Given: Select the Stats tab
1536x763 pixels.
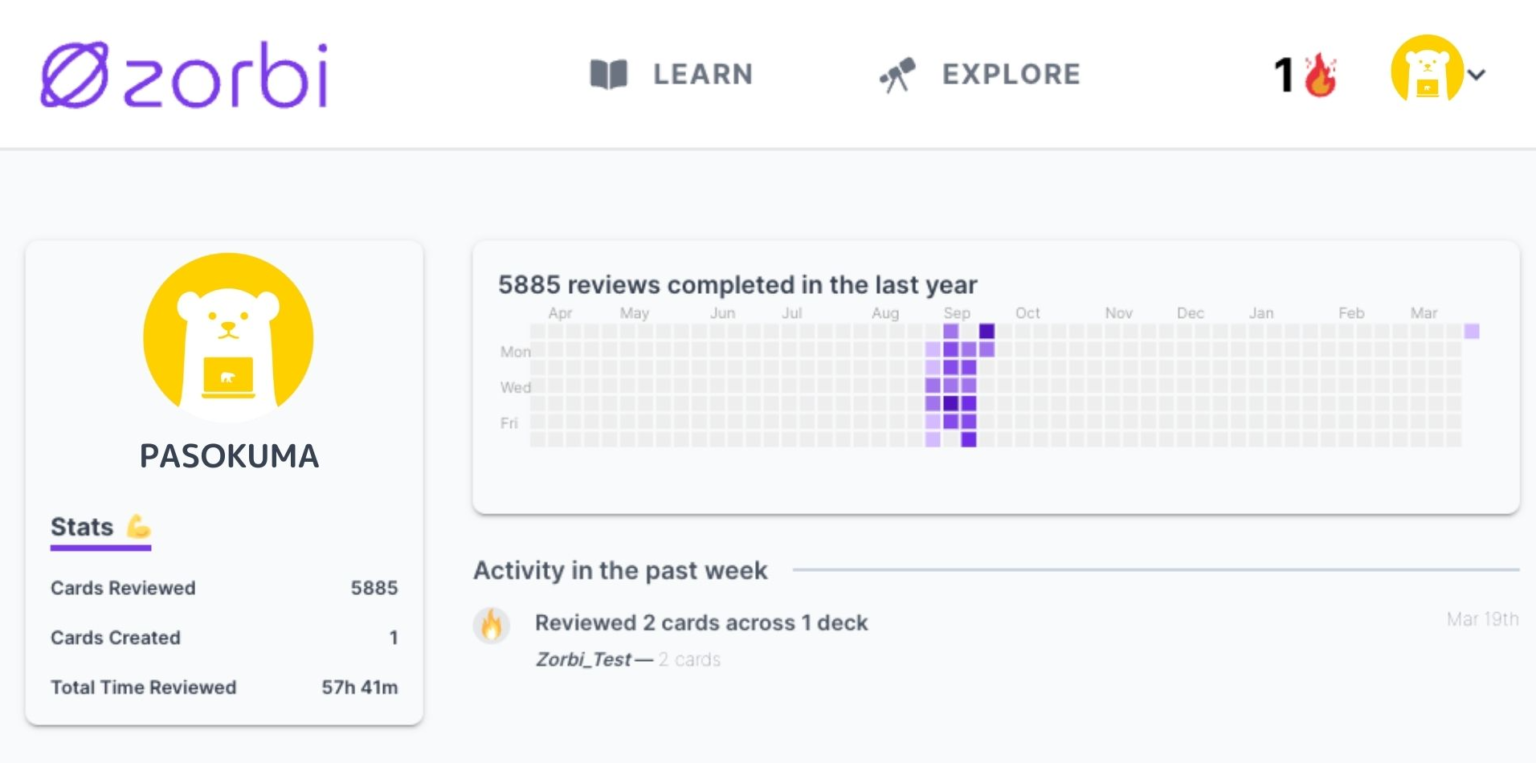Looking at the screenshot, I should [x=82, y=527].
